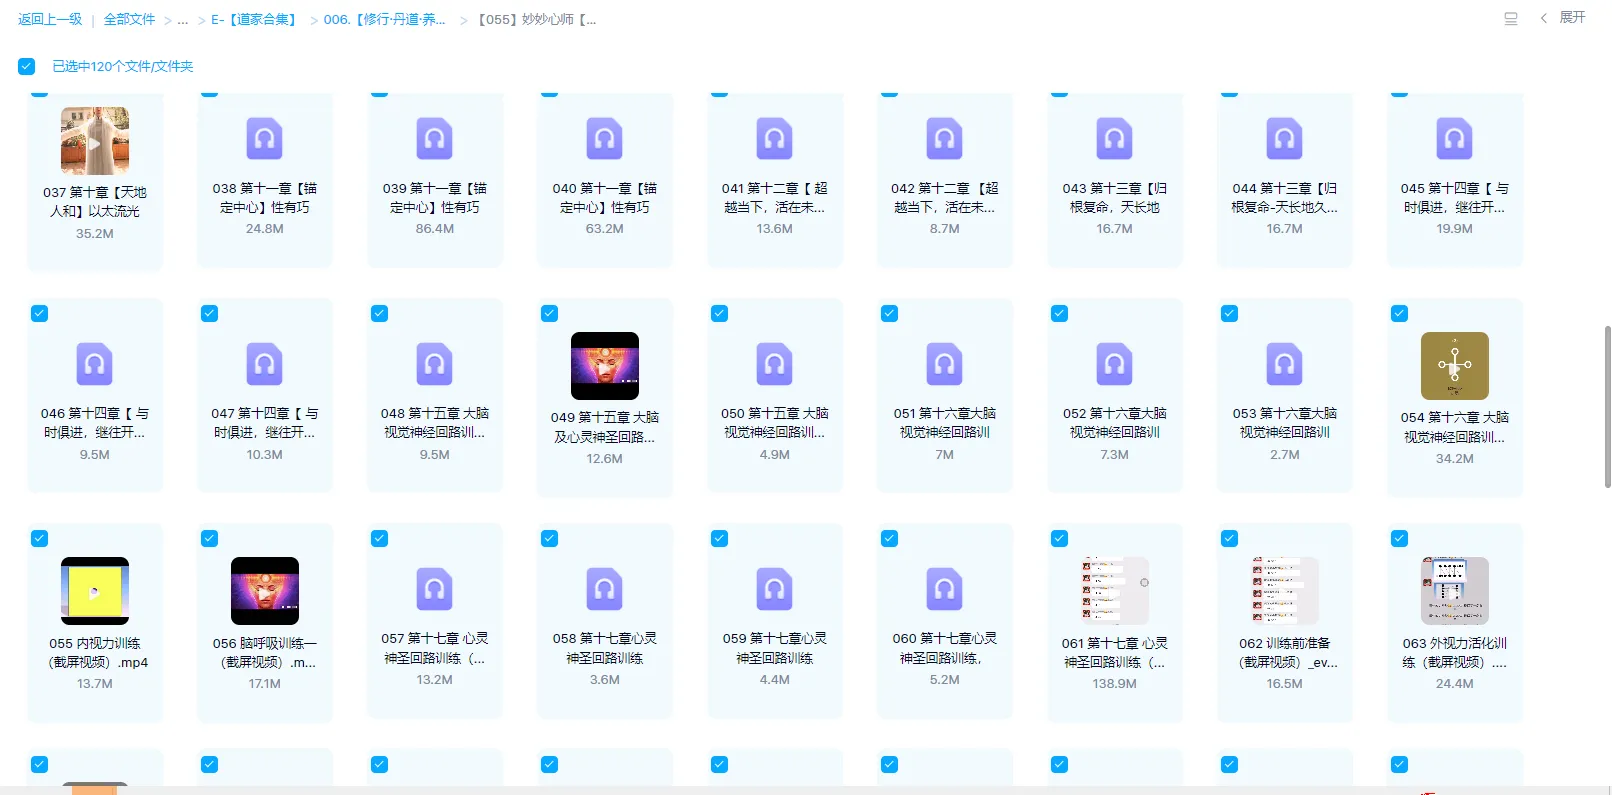The width and height of the screenshot is (1612, 795).
Task: Open audio icon of 052 第十六章 7.3M
Action: [1114, 364]
